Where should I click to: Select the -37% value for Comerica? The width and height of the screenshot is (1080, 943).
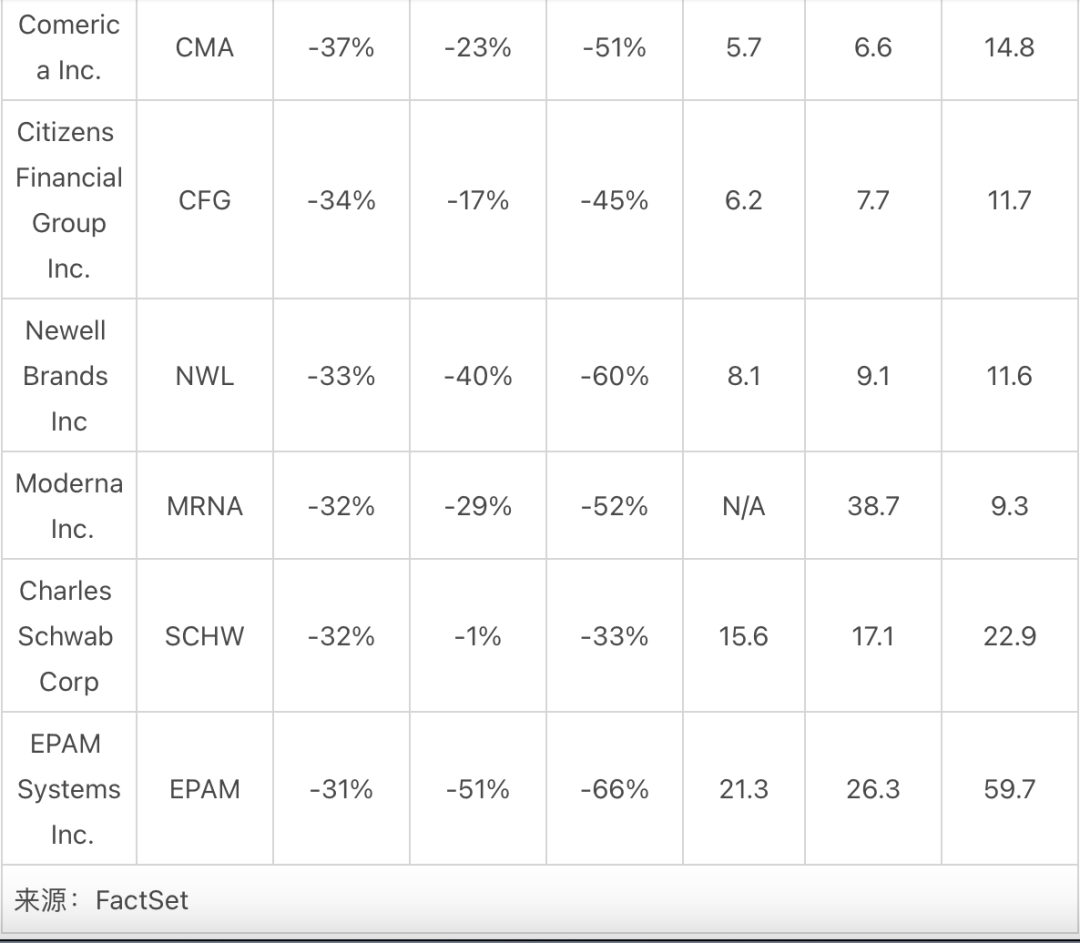coord(342,48)
